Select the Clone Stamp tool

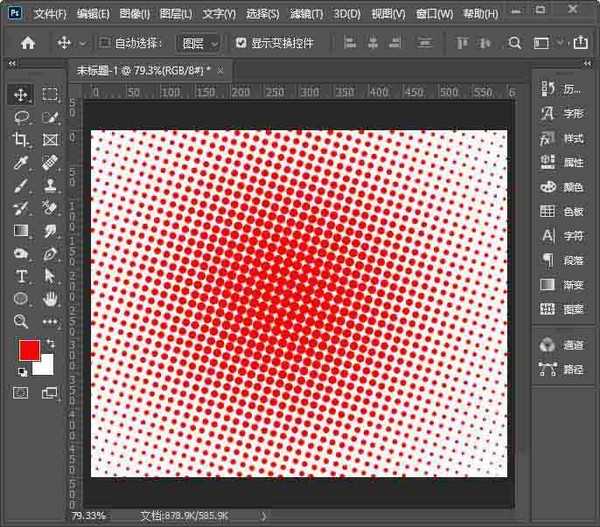point(50,185)
